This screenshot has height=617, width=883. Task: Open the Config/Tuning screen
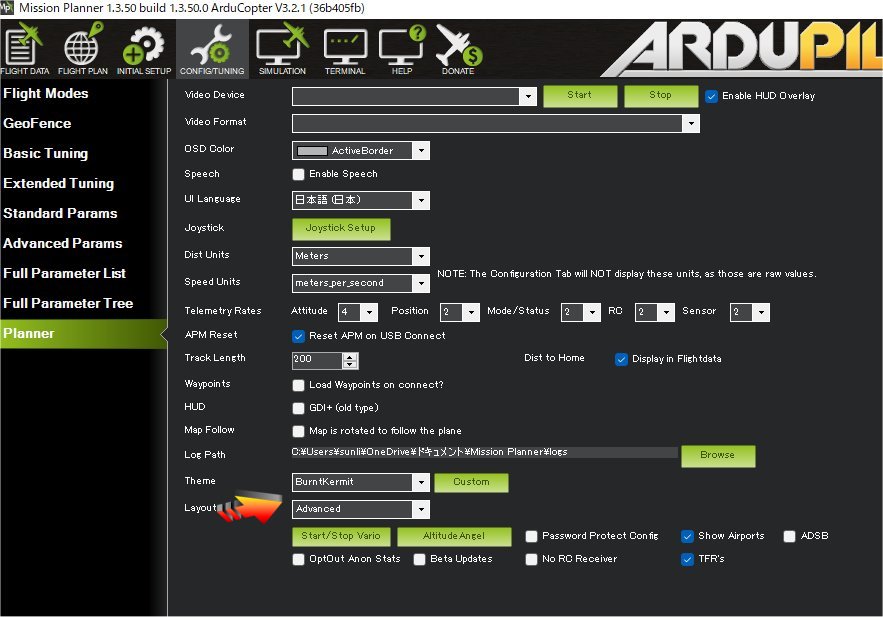click(212, 50)
